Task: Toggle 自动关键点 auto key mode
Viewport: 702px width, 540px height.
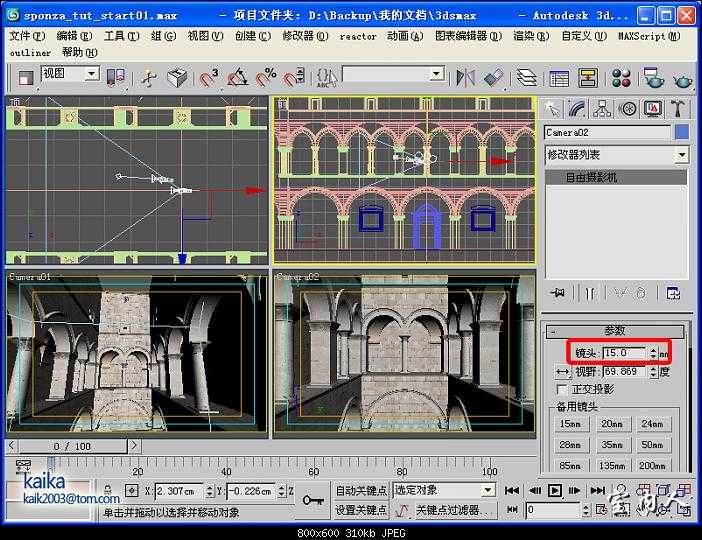Action: [361, 491]
